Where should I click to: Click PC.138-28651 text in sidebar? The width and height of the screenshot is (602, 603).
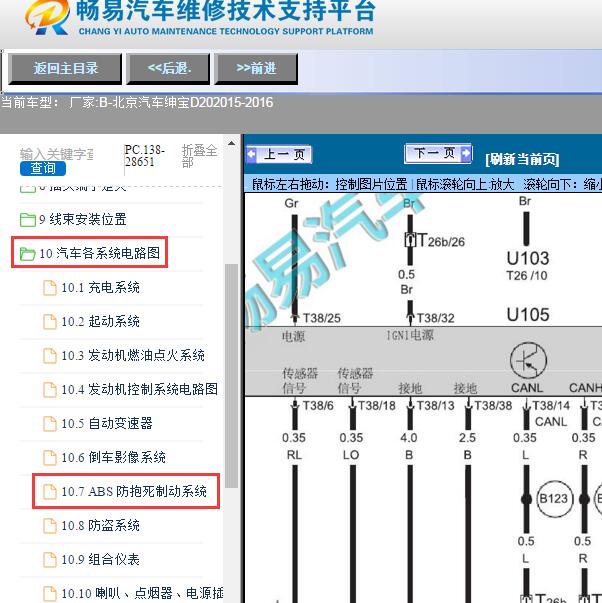click(145, 155)
